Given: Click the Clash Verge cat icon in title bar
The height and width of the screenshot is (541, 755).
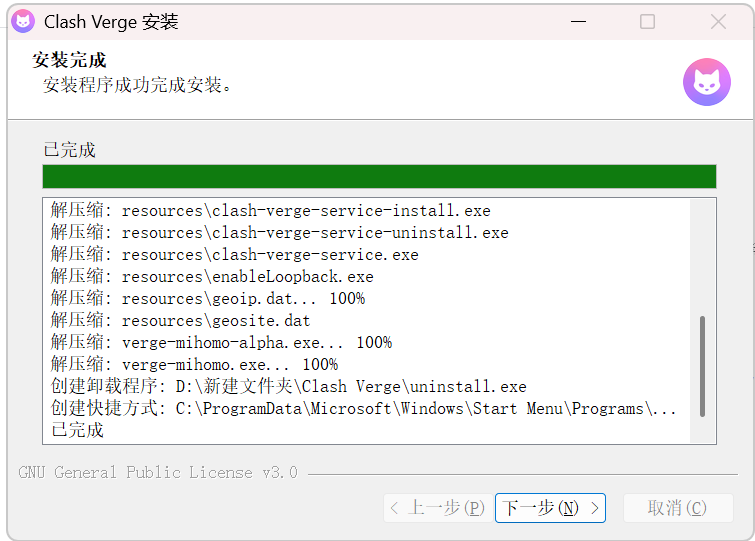Looking at the screenshot, I should pos(23,22).
